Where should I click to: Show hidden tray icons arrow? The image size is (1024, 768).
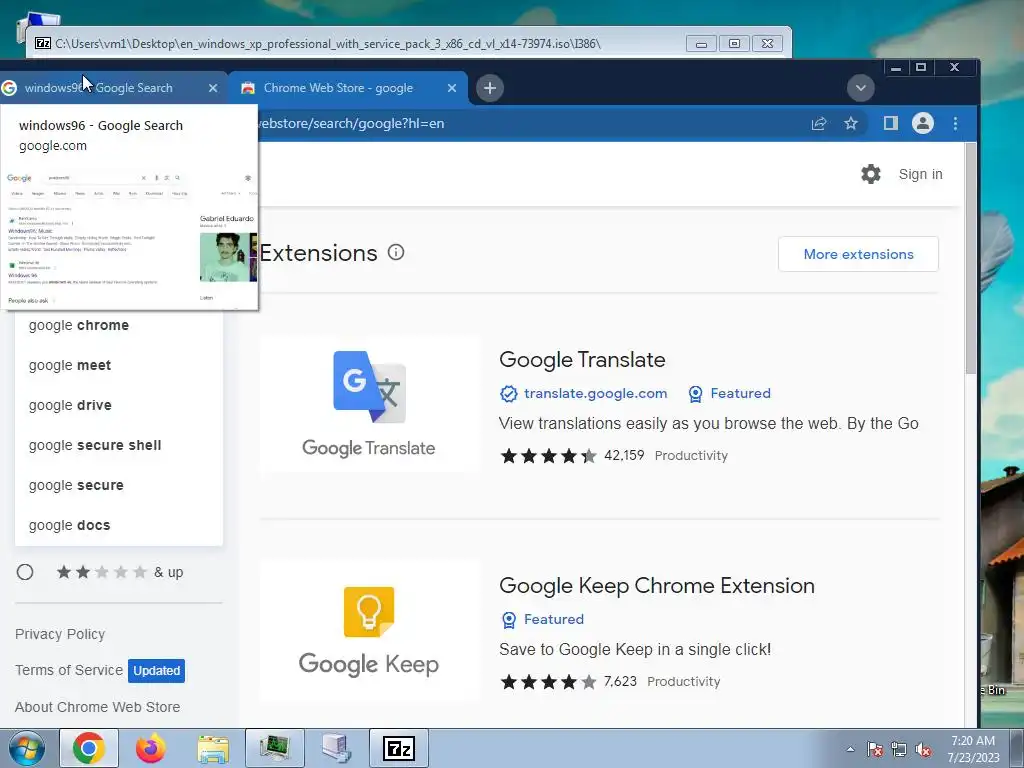[x=850, y=749]
